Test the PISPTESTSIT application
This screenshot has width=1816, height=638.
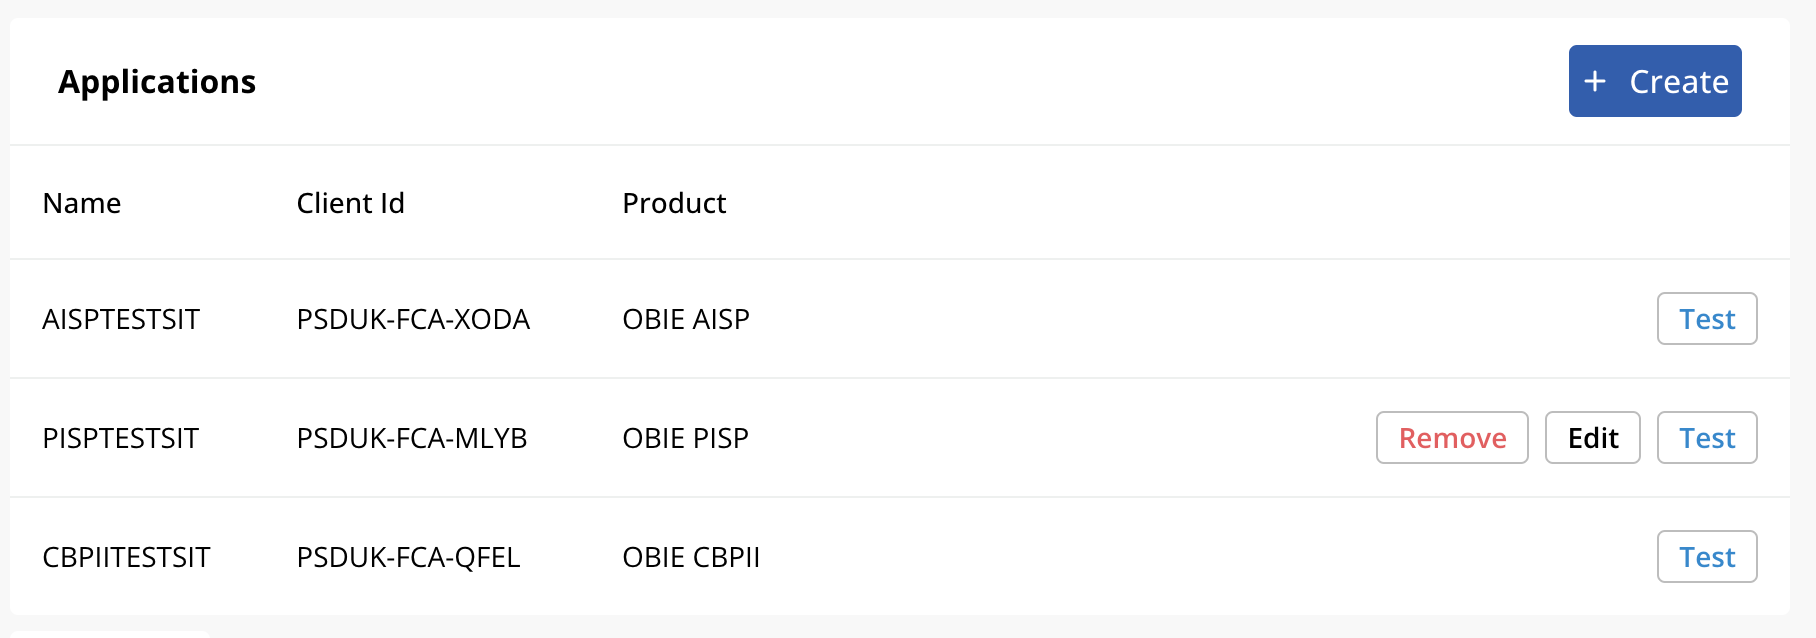click(1706, 438)
